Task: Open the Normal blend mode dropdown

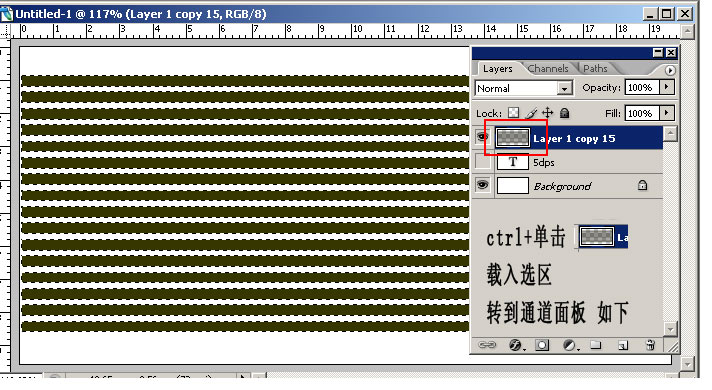Action: (x=524, y=88)
